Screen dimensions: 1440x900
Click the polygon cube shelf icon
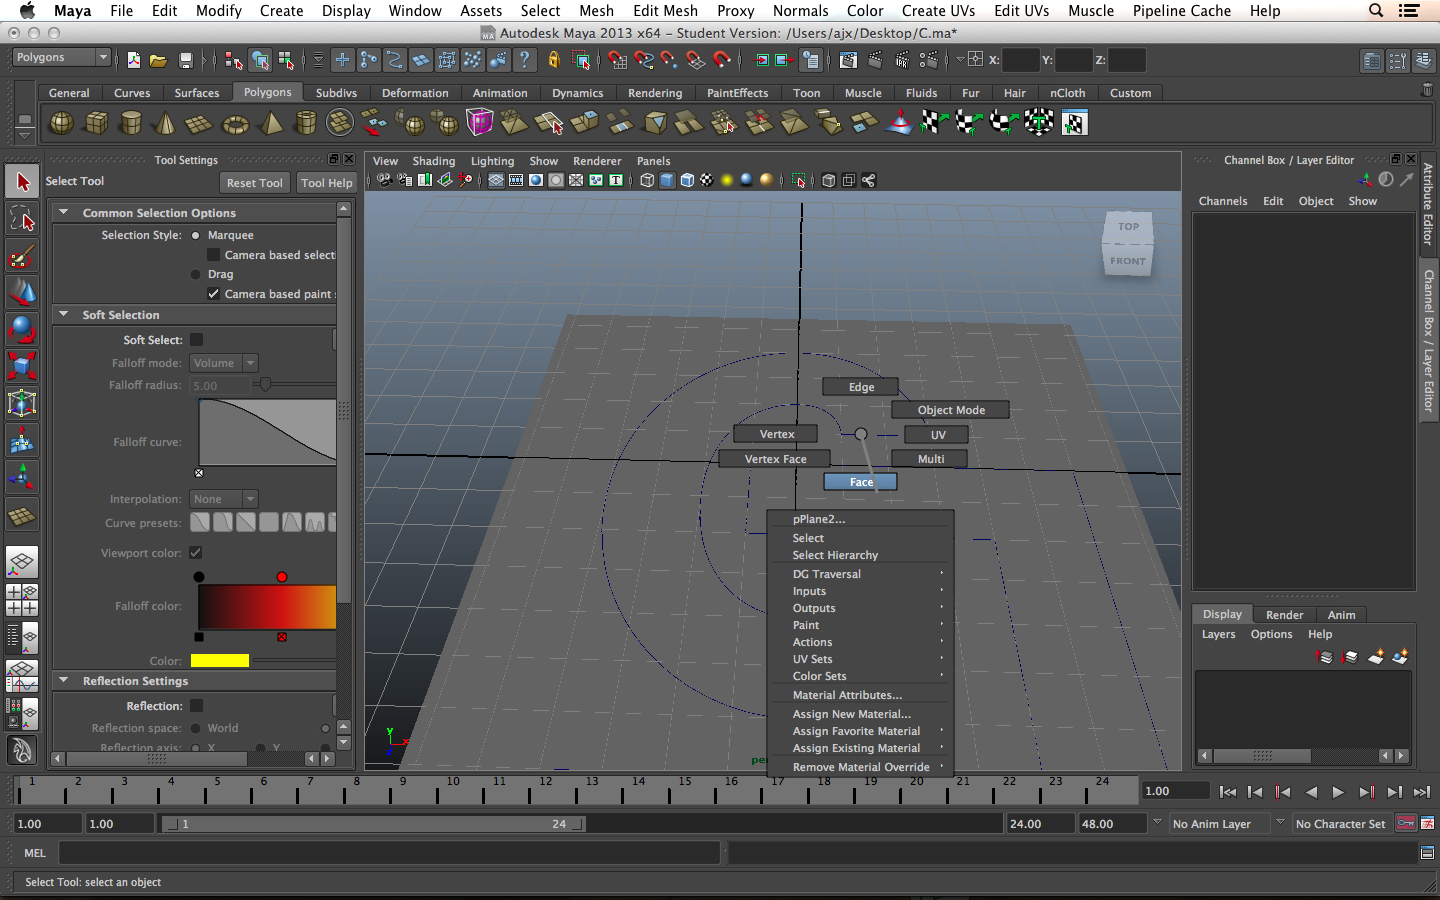coord(97,123)
